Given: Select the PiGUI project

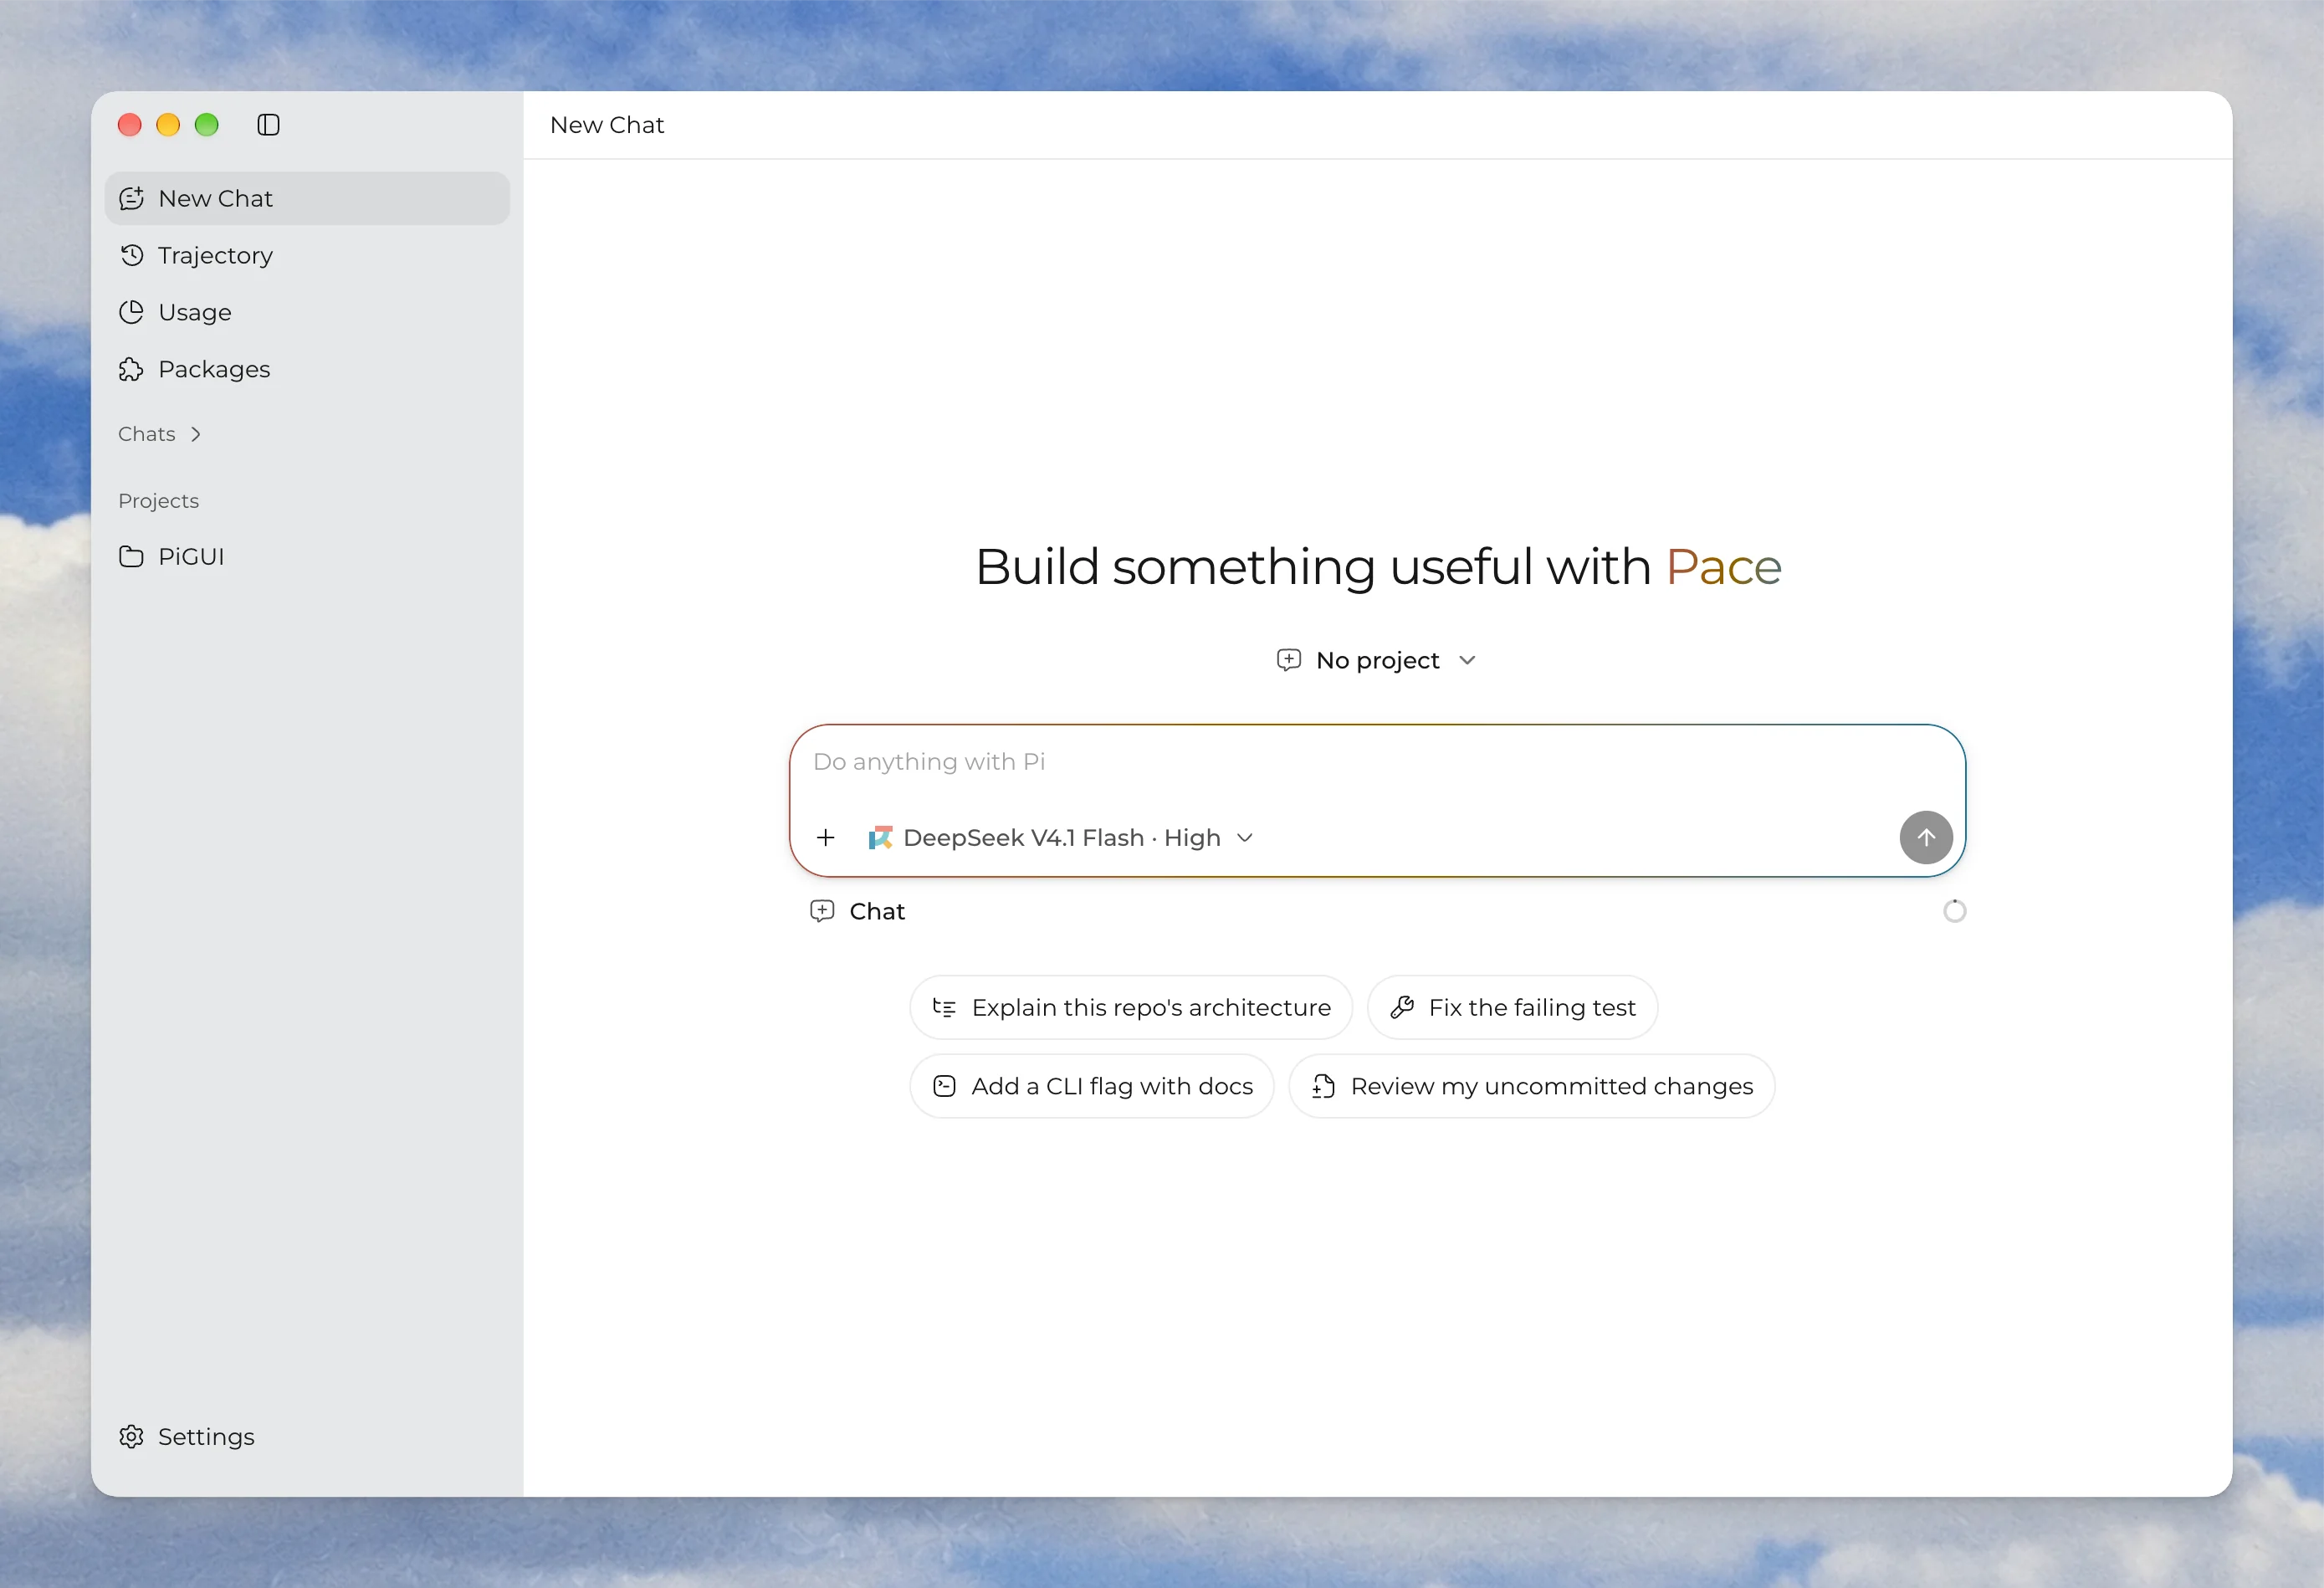Looking at the screenshot, I should [307, 556].
